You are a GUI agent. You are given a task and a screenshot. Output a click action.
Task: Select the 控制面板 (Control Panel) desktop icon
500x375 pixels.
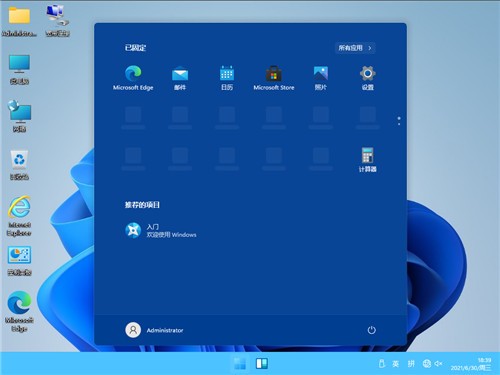(x=19, y=261)
